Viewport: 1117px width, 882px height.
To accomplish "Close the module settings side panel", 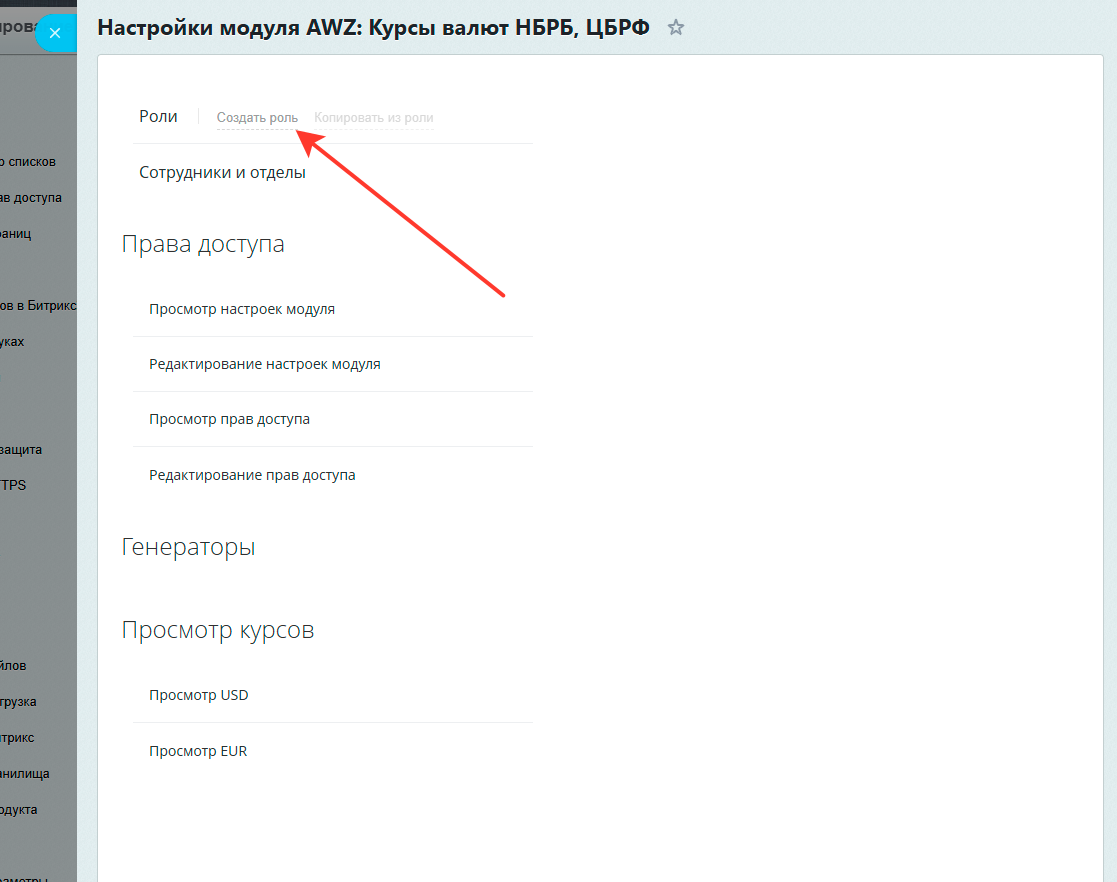I will (x=55, y=33).
